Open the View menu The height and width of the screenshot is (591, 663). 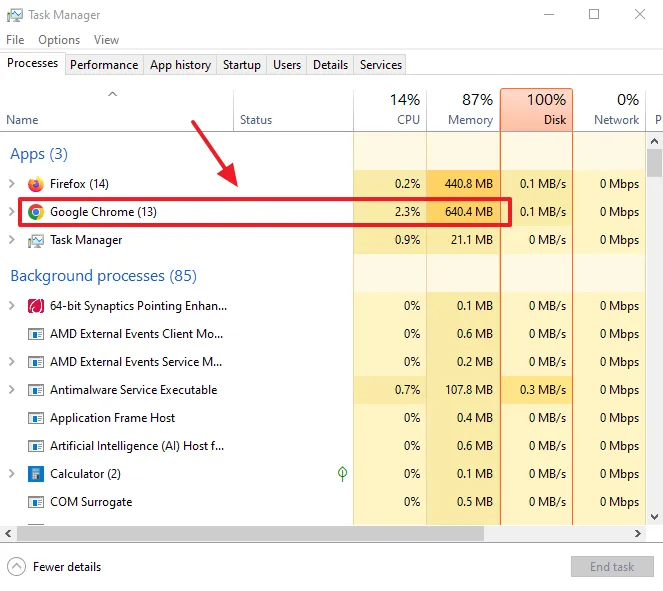point(106,40)
